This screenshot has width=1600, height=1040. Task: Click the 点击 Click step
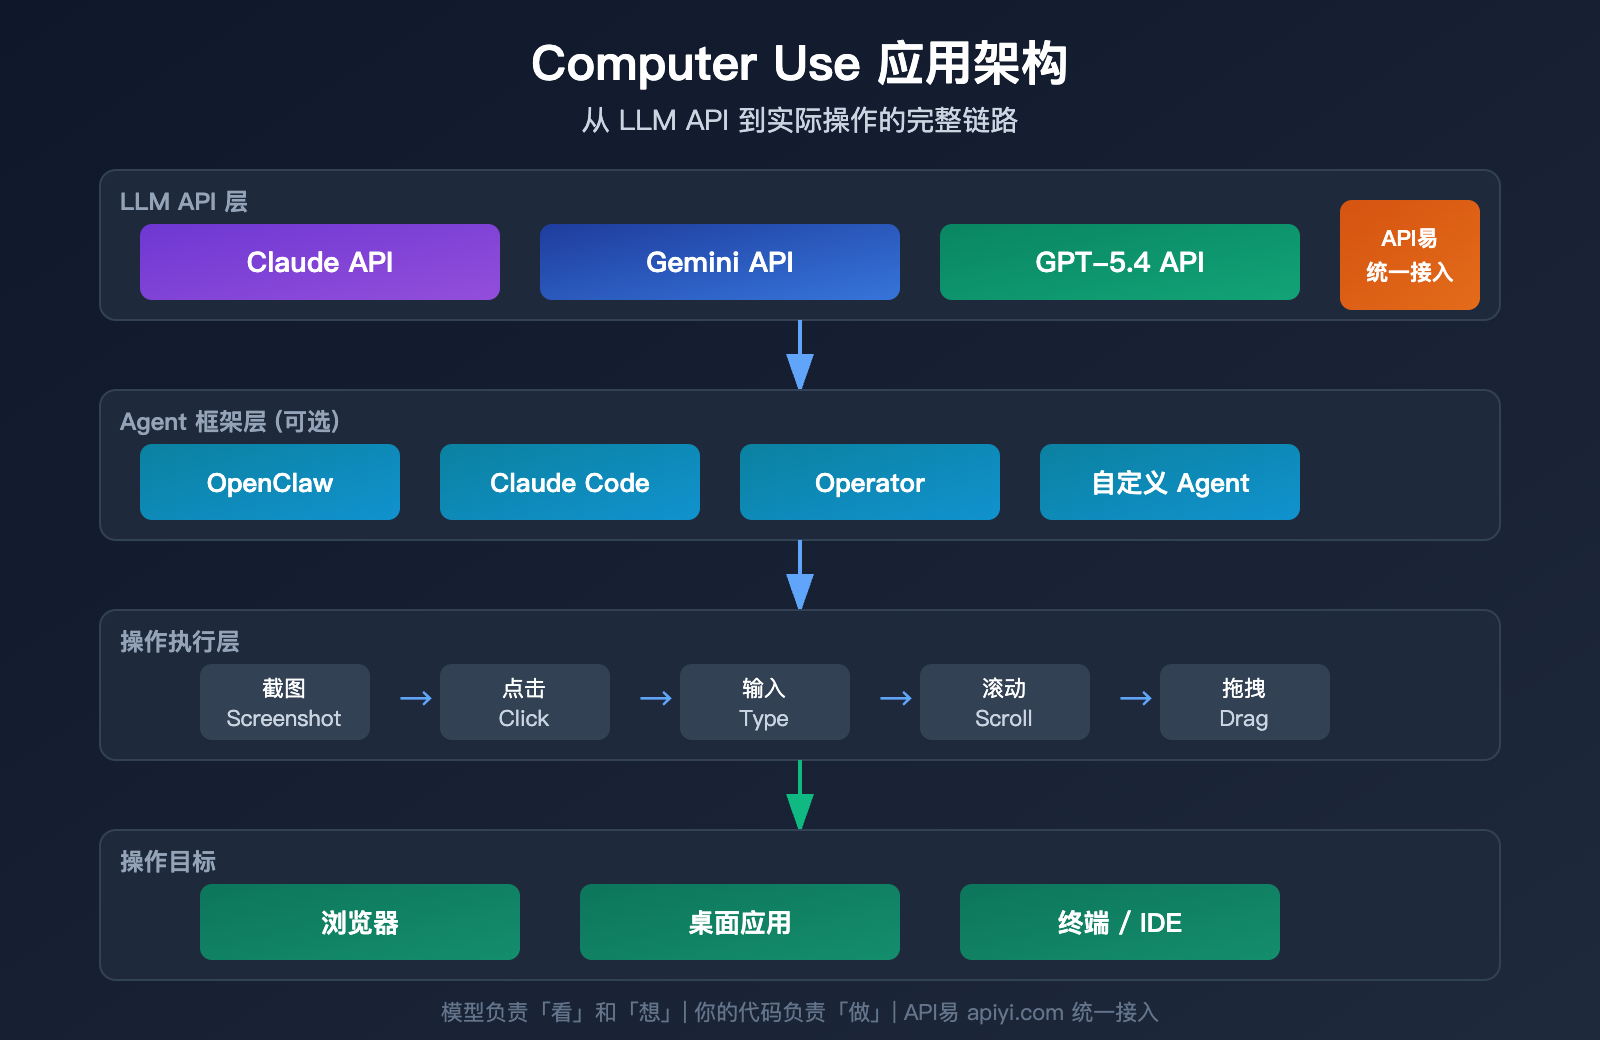(x=524, y=702)
